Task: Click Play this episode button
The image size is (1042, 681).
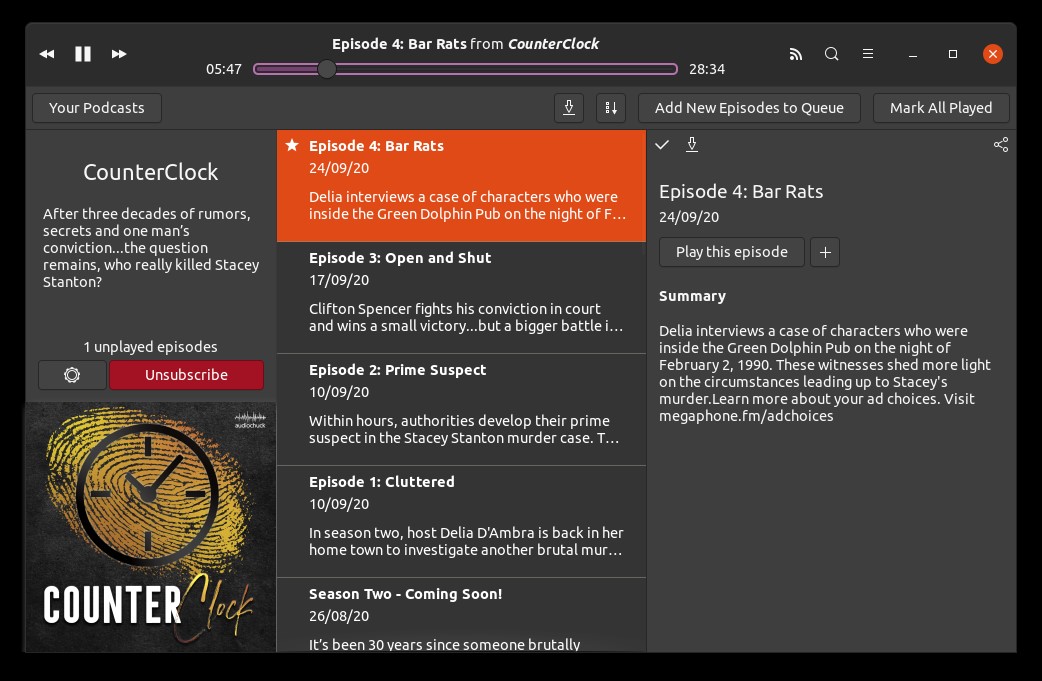Action: tap(732, 252)
